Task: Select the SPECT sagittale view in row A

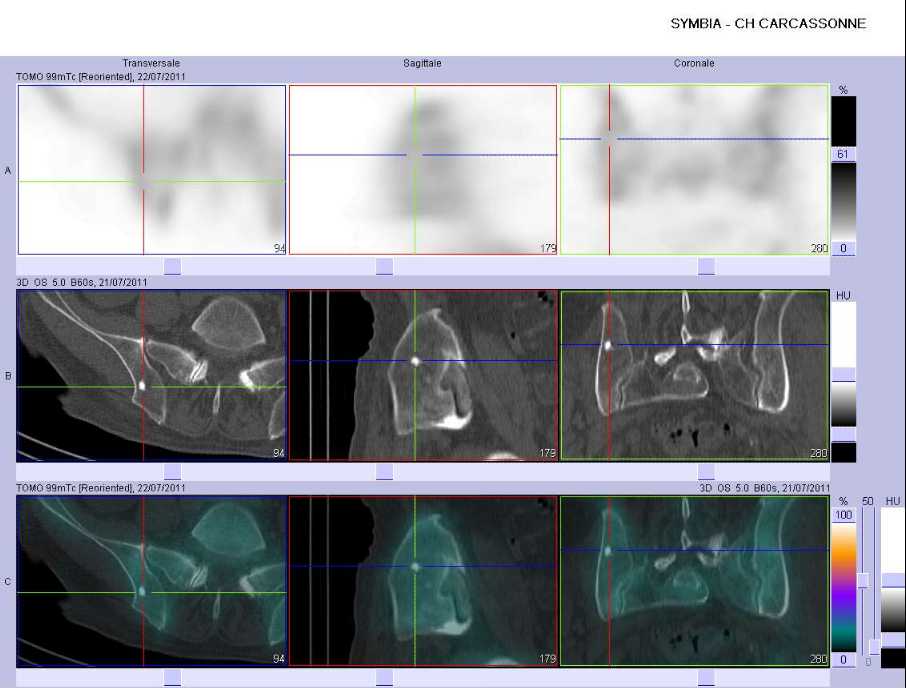Action: 423,170
